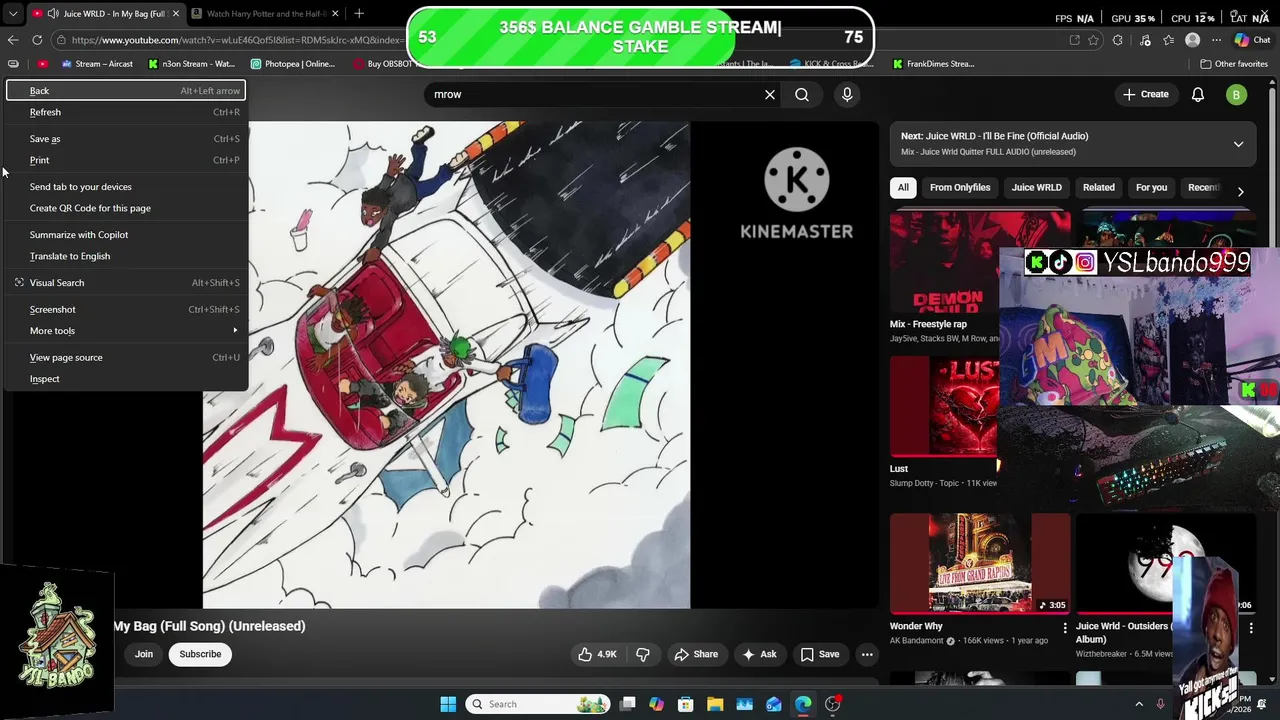
Task: Open the Copilot Chat button in Edge
Action: tap(1252, 40)
